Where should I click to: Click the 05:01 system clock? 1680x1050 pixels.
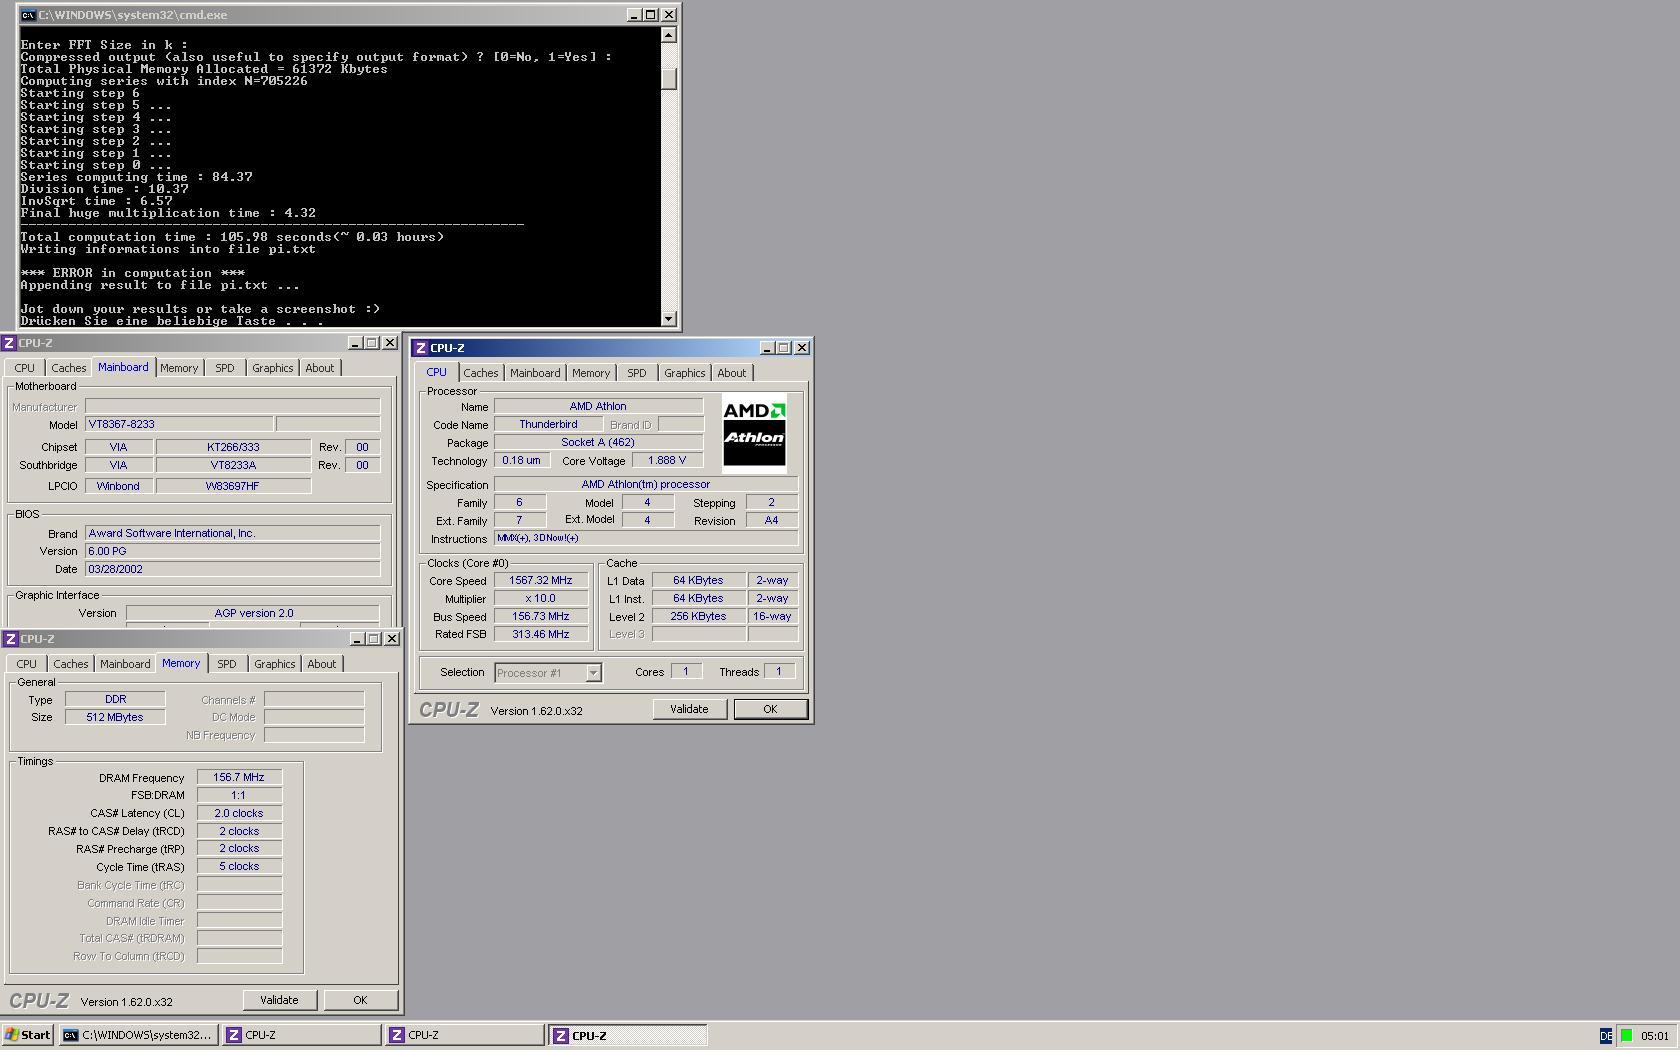point(1655,1036)
